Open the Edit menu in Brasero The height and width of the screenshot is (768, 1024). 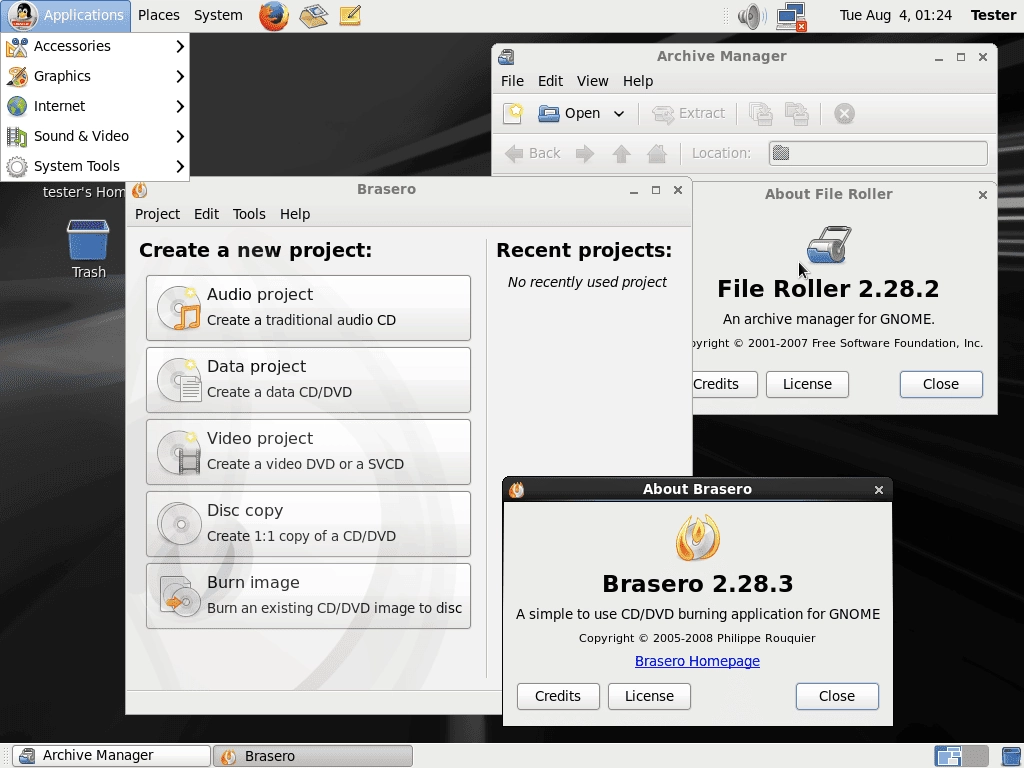[206, 214]
